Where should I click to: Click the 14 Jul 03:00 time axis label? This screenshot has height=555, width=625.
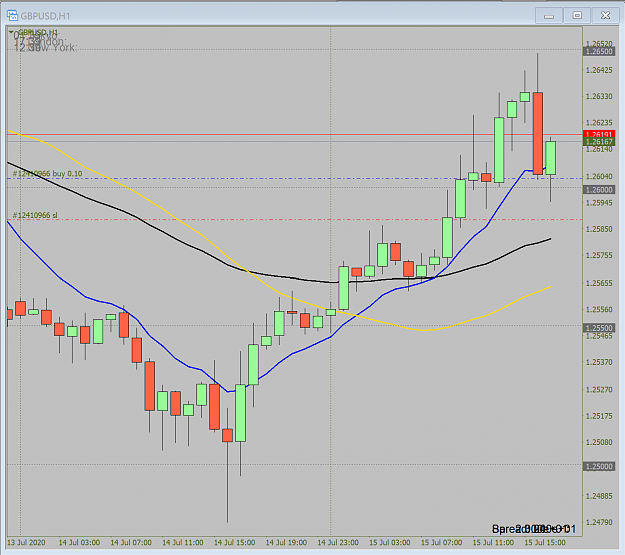coord(79,543)
